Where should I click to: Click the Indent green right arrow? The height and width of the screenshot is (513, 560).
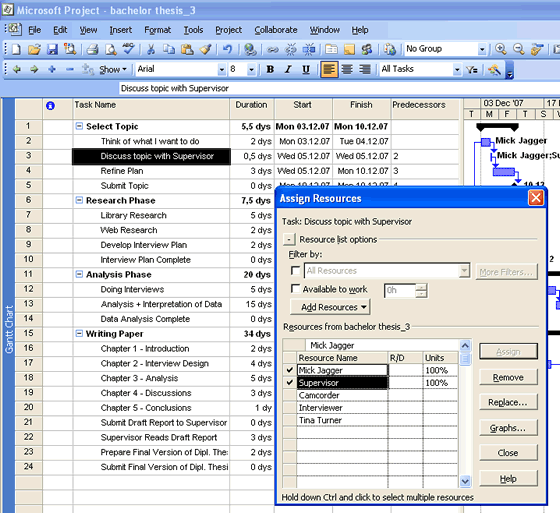(x=34, y=69)
